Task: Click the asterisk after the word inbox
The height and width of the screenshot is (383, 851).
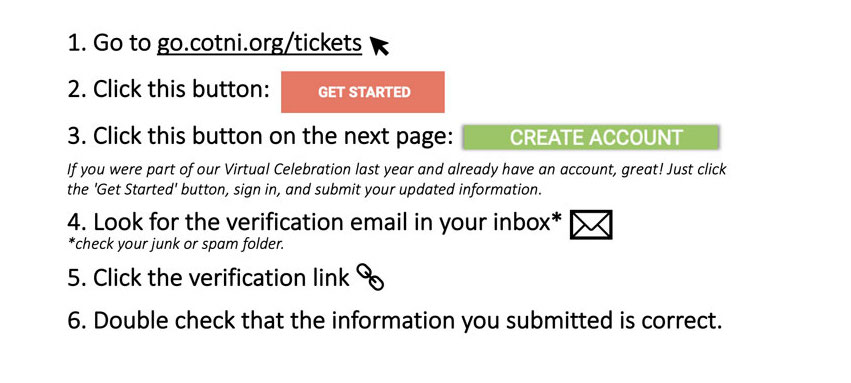Action: [x=556, y=219]
